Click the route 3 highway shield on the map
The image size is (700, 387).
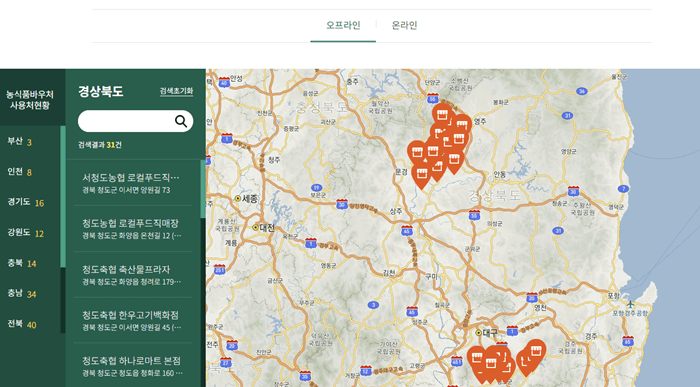tap(373, 305)
